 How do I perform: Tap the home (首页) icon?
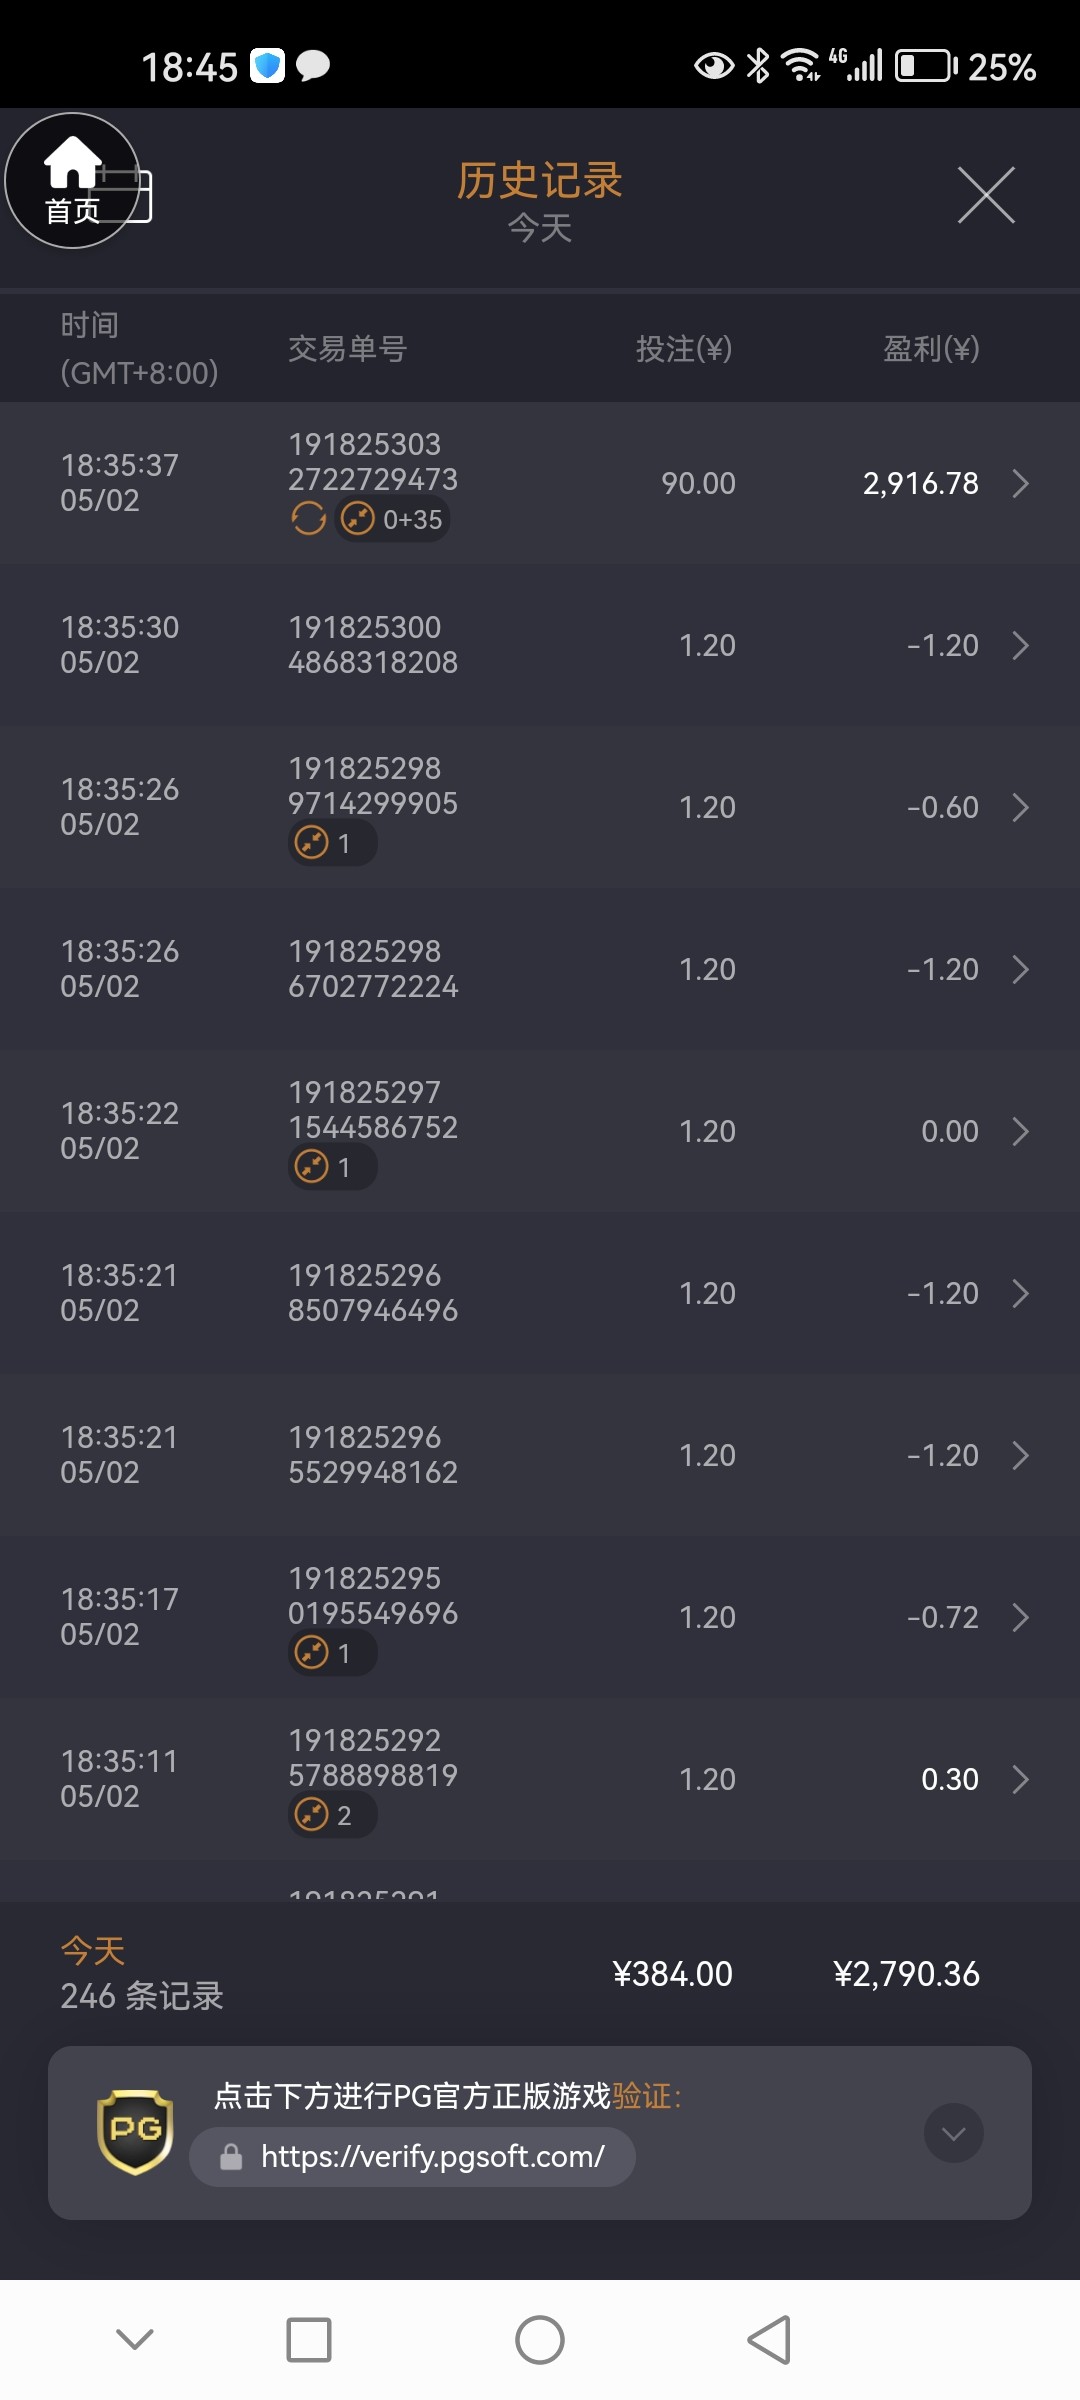[71, 181]
